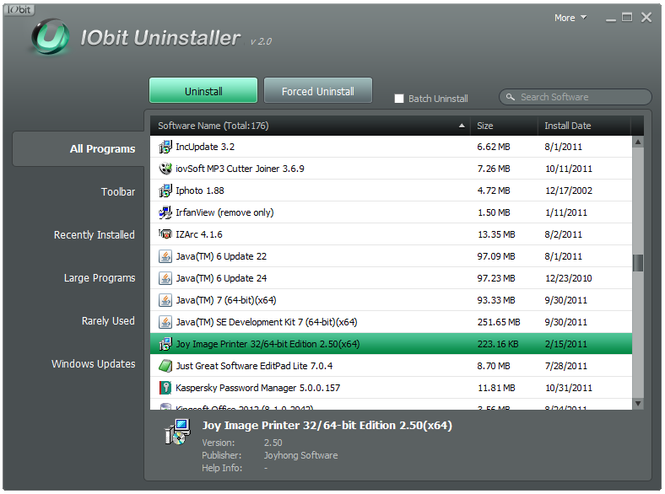Click the Java 6 Update 24 icon

[165, 279]
